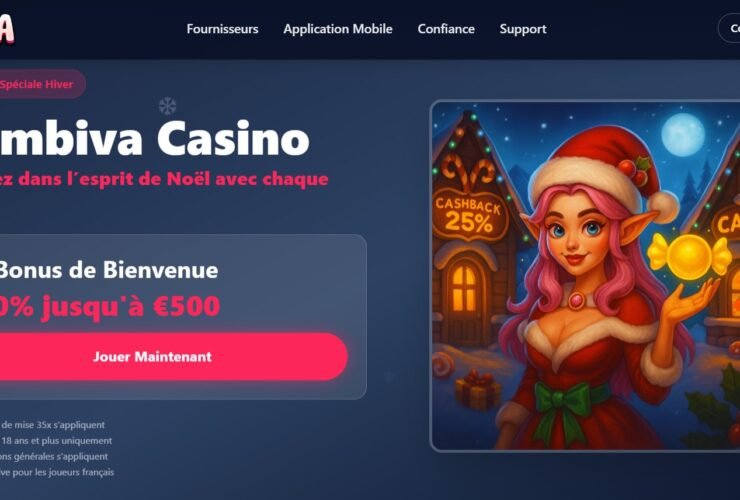Click the joueurs français notice line
Viewport: 740px width, 500px height.
(57, 472)
